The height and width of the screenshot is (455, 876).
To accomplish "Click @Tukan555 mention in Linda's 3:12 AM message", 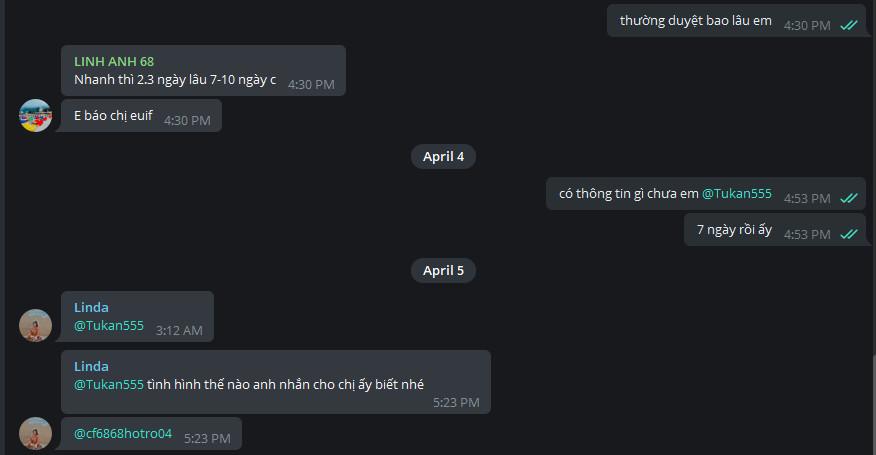I will tap(109, 326).
